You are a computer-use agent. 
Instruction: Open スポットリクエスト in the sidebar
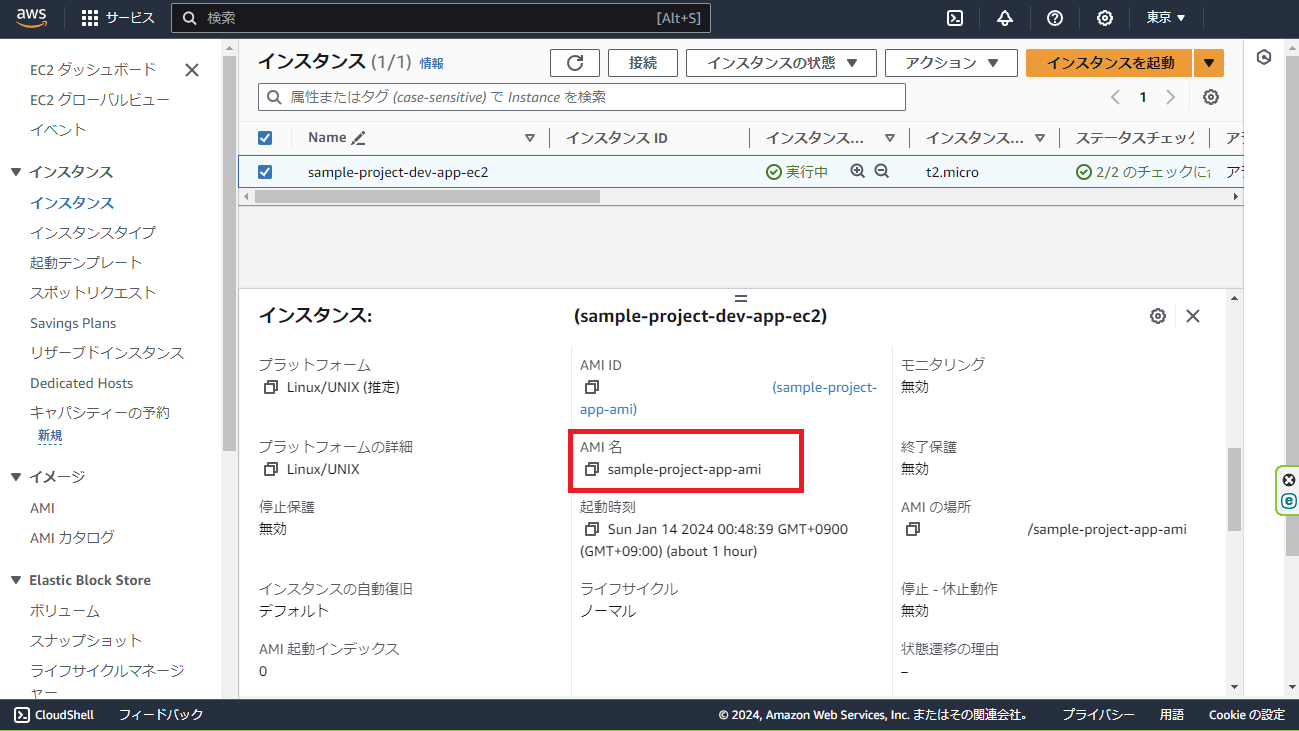(x=93, y=293)
